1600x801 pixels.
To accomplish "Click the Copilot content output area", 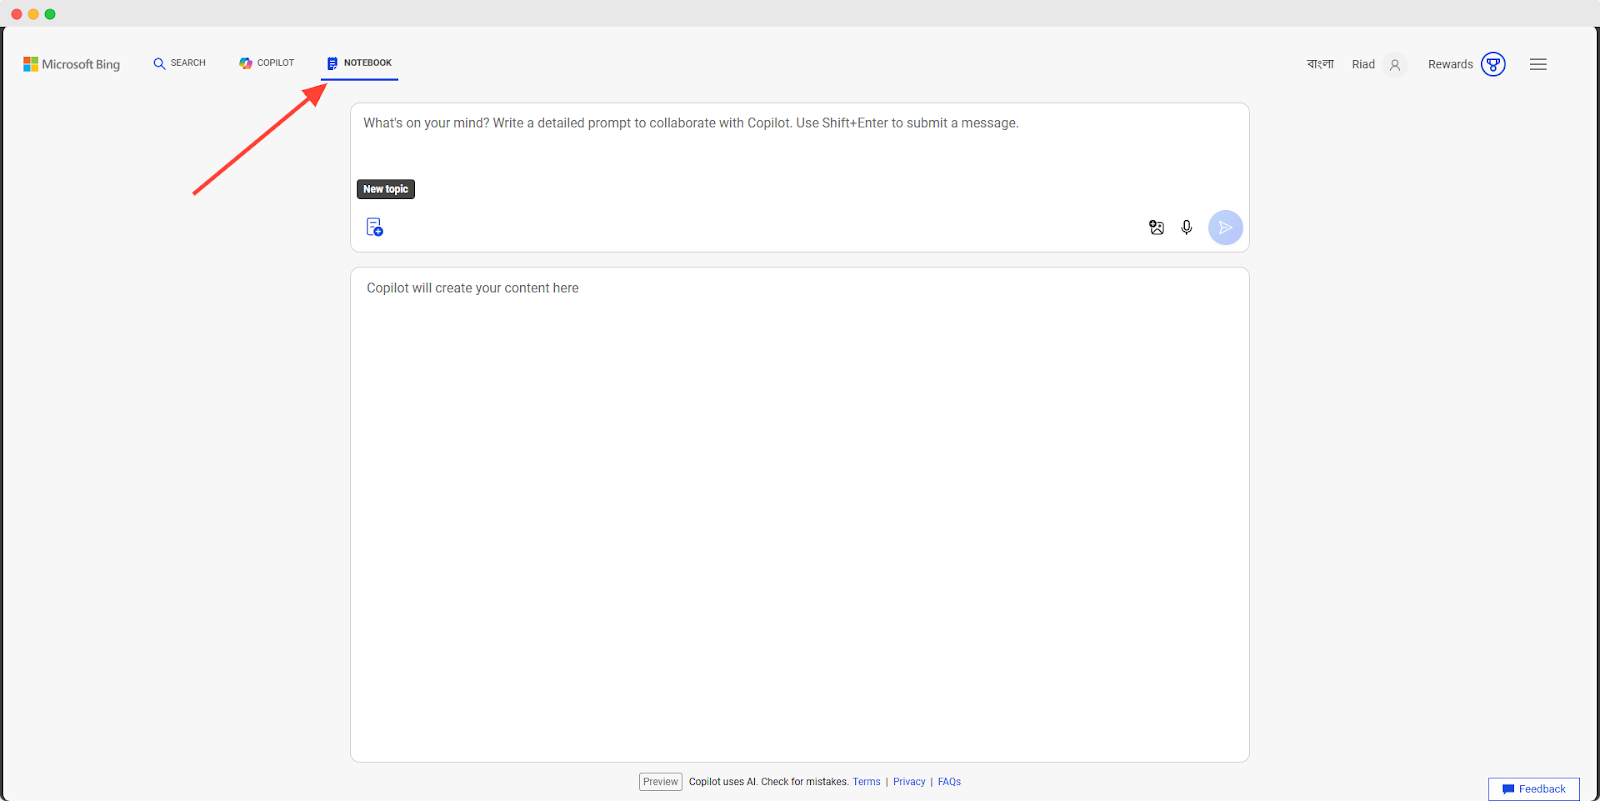I will (799, 514).
